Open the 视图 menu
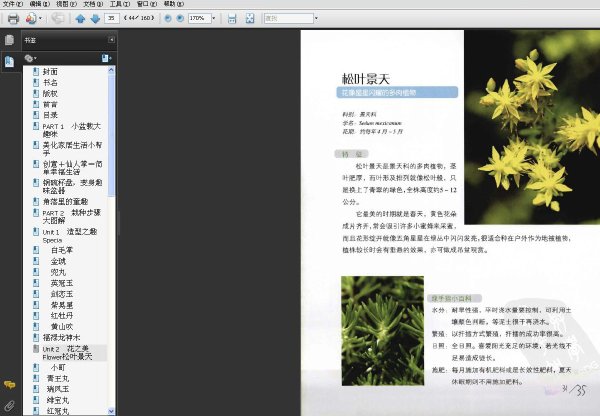This screenshot has width=600, height=416. pos(66,4)
